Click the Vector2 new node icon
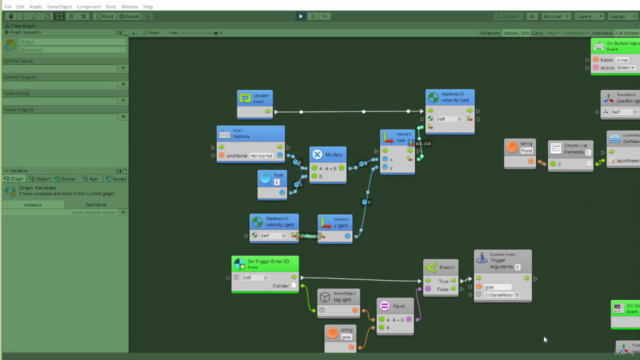The image size is (640, 360). pos(387,138)
